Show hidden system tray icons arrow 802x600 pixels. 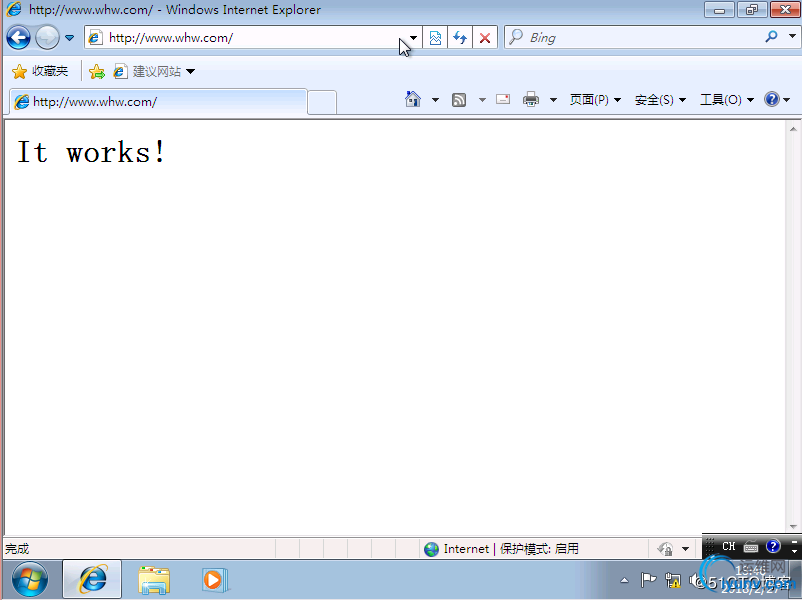point(624,581)
